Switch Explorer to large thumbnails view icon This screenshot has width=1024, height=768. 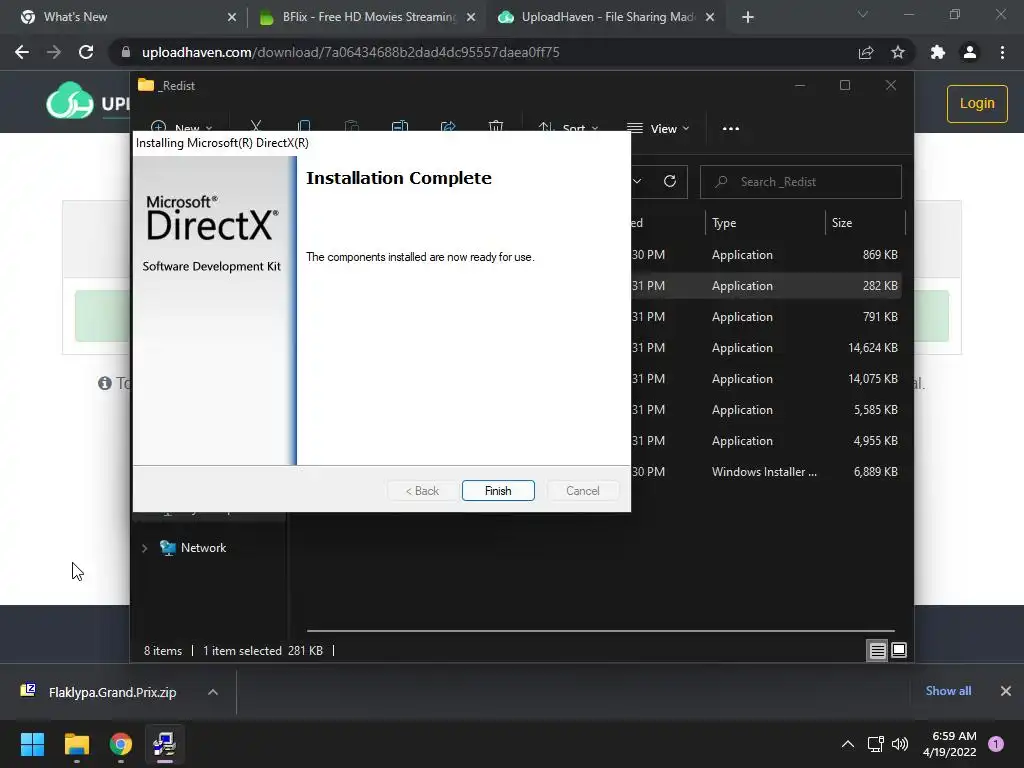pos(899,650)
